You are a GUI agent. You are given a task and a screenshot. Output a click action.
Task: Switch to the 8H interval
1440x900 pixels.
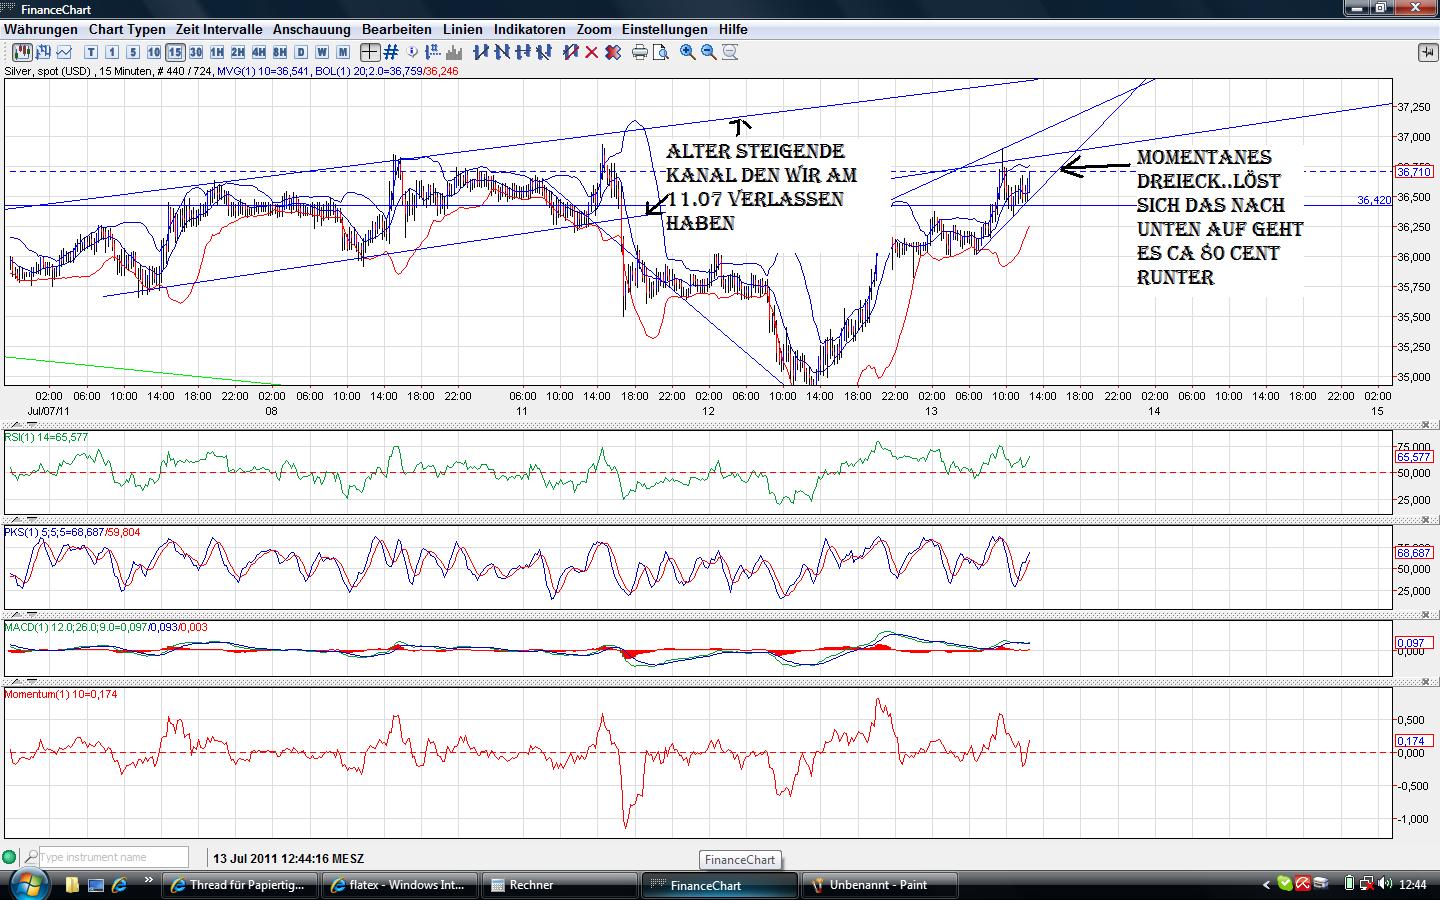click(x=280, y=52)
